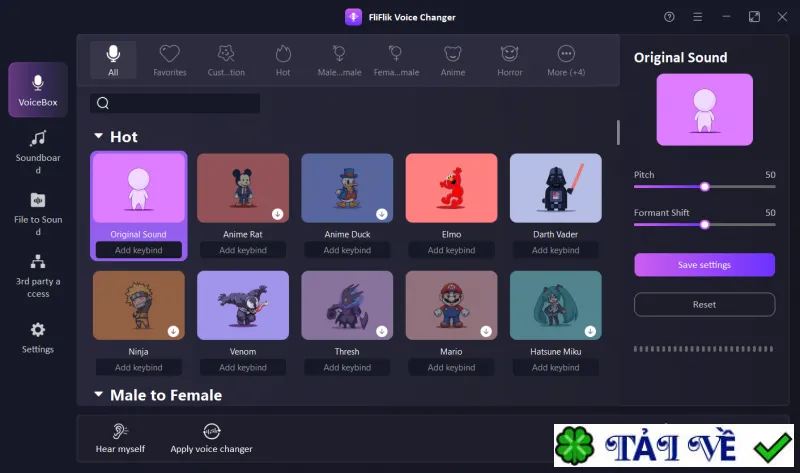Select the Hatsune Miku voice
The width and height of the screenshot is (800, 473).
pos(556,305)
